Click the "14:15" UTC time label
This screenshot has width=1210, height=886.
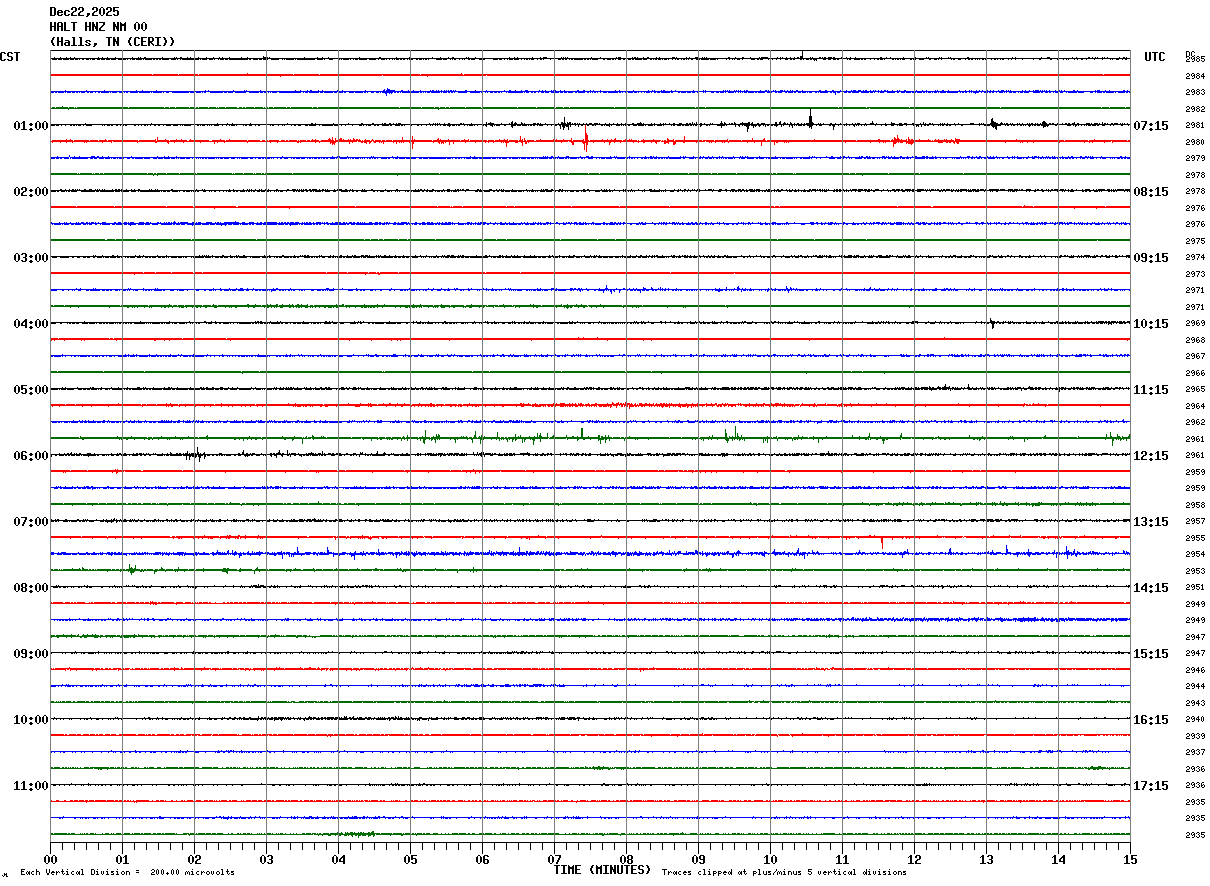coord(1151,588)
